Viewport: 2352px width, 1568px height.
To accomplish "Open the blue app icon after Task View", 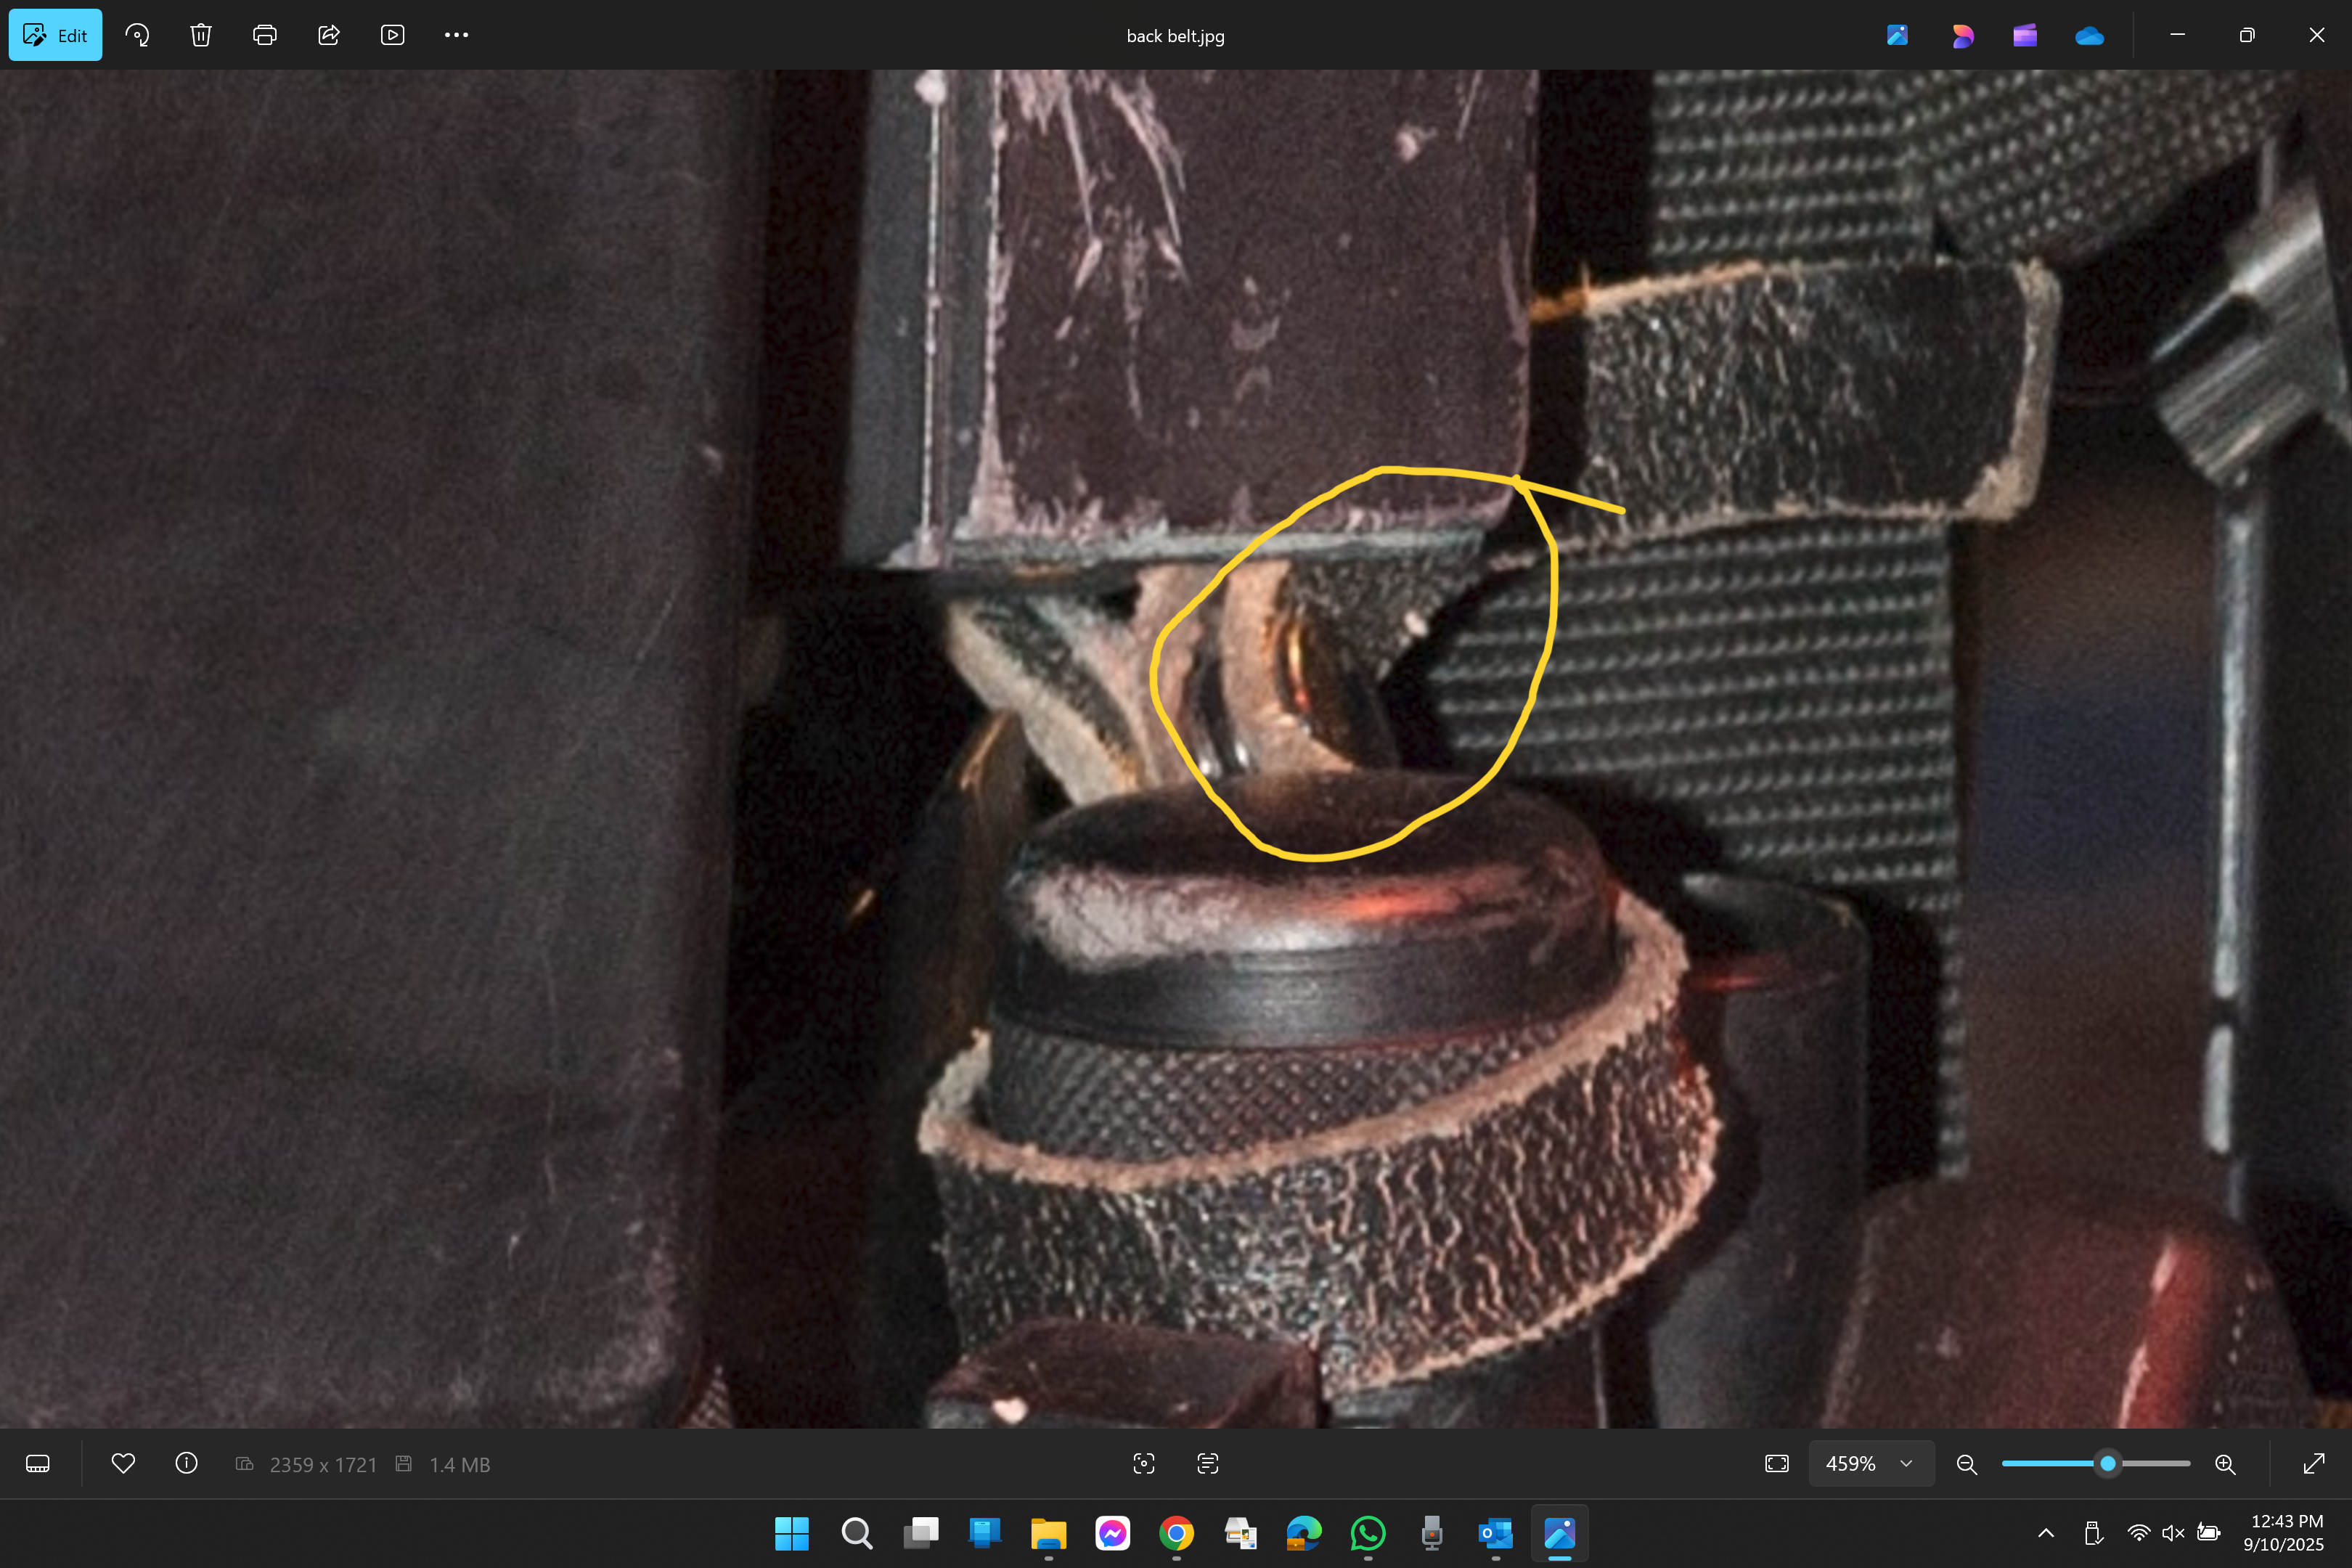I will click(985, 1533).
